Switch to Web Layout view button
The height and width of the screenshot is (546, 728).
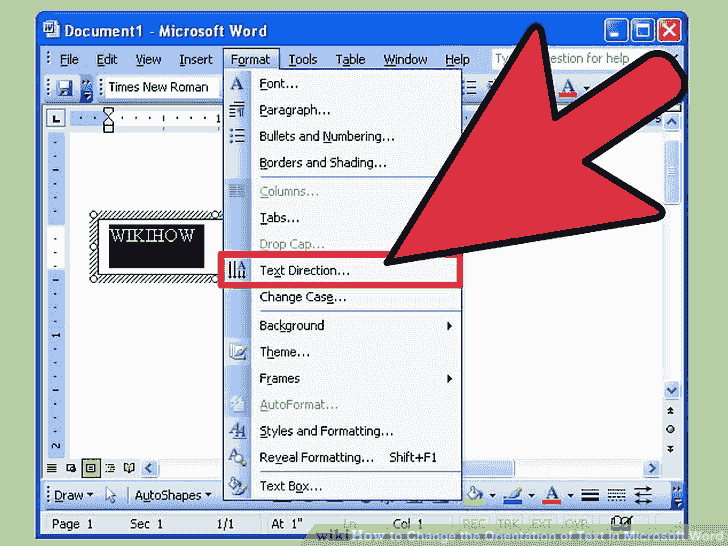click(71, 468)
